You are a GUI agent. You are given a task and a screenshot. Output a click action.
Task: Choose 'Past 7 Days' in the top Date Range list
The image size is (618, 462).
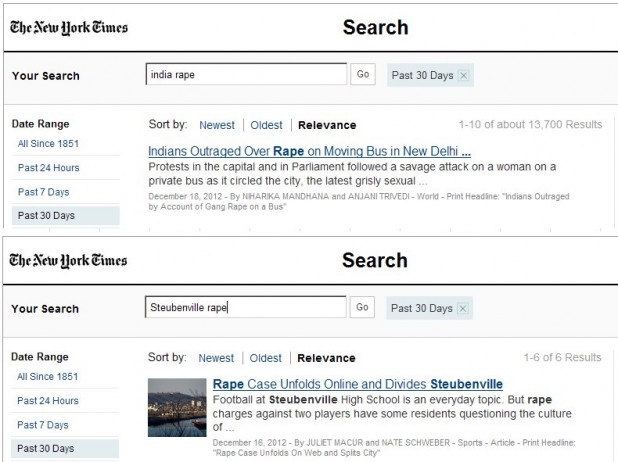43,192
